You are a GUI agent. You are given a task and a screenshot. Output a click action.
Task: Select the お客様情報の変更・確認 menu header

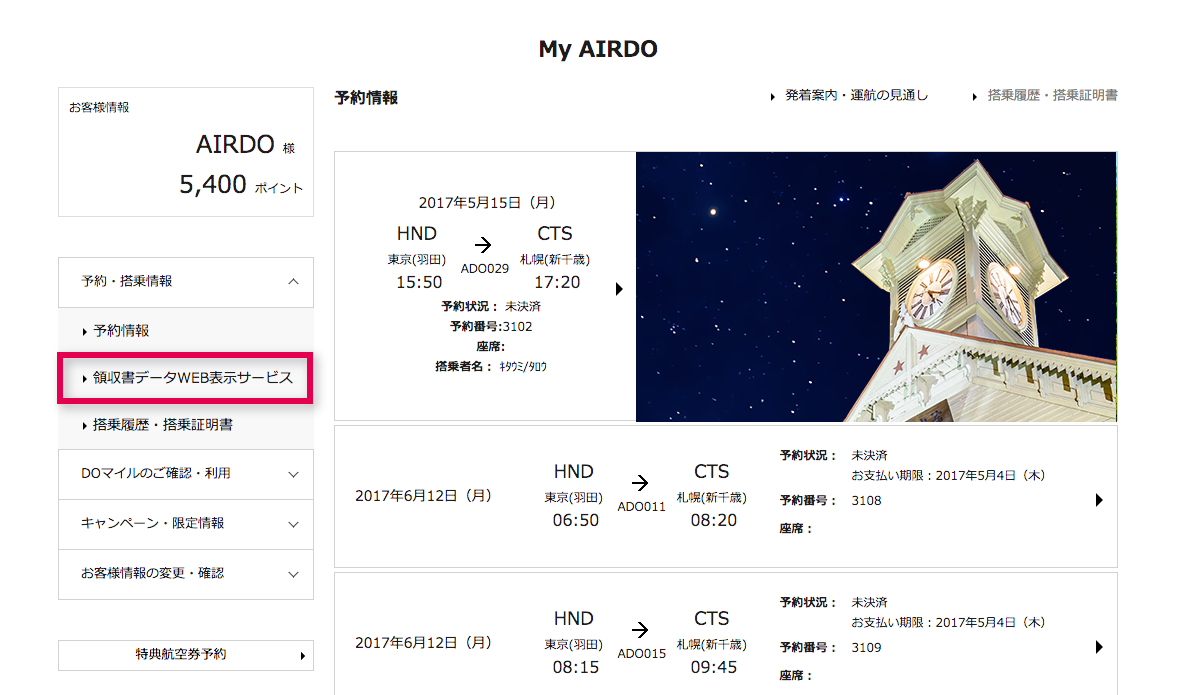[x=185, y=574]
